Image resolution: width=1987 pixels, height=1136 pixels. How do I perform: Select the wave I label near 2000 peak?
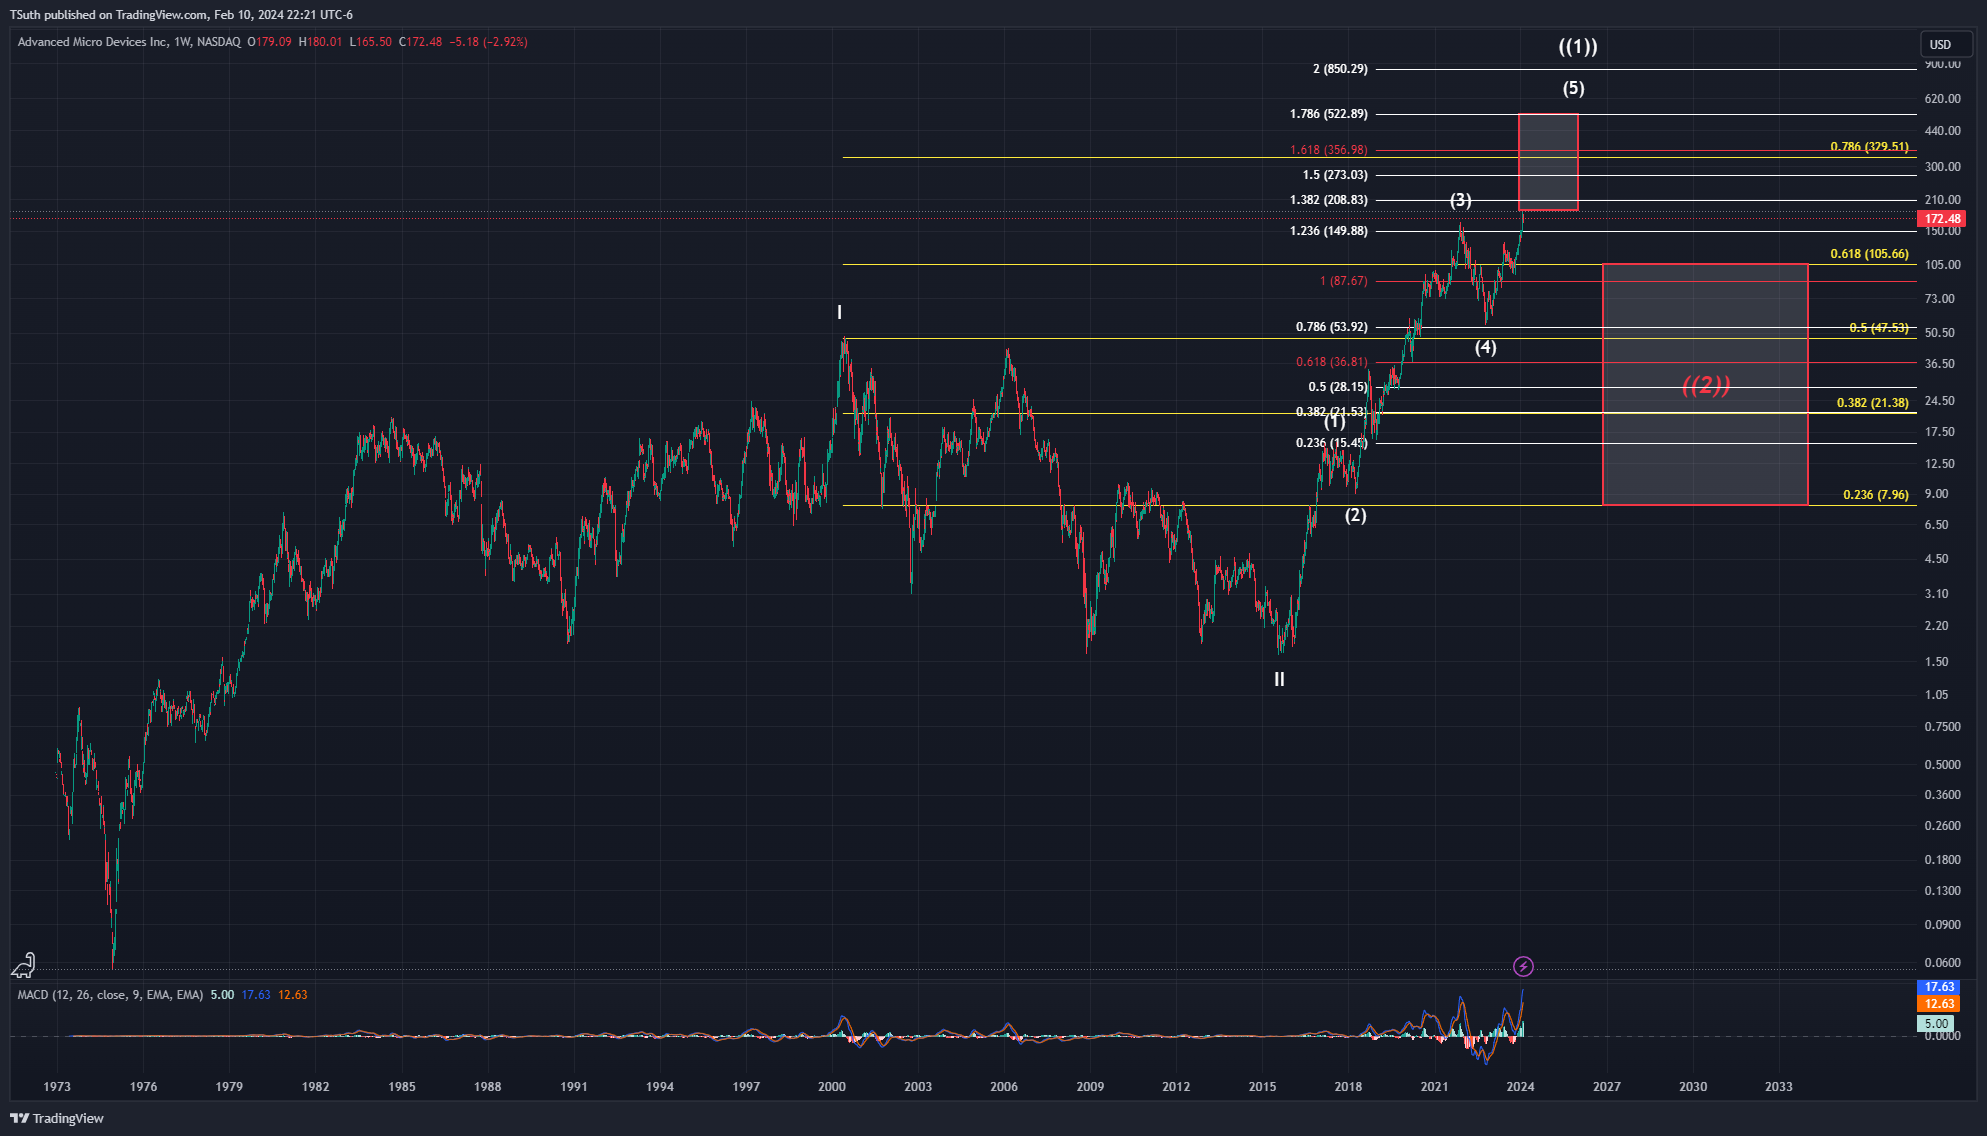[839, 313]
